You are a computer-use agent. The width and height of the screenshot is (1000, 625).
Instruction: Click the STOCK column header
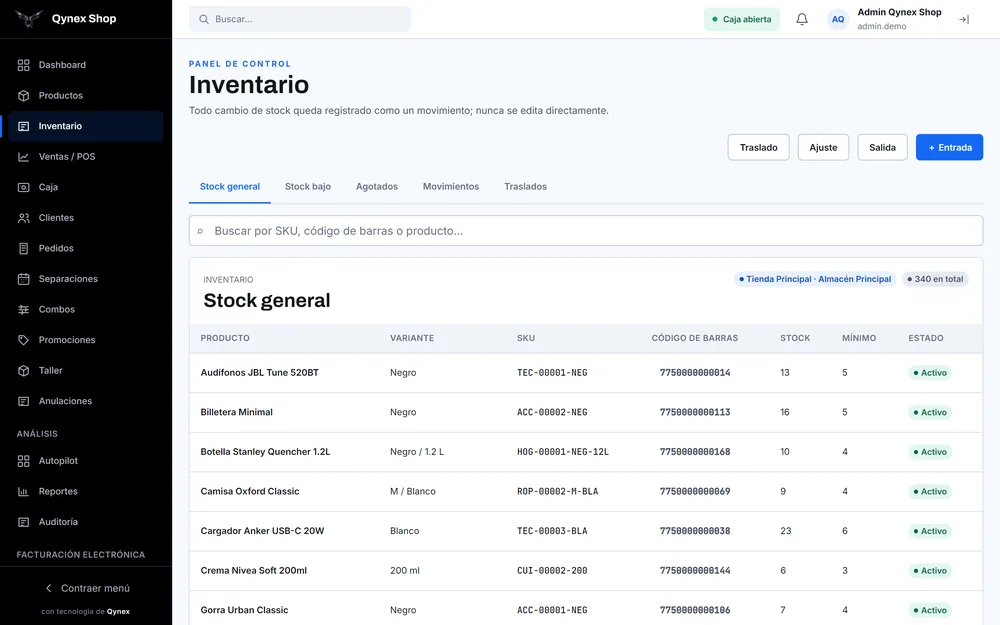[x=795, y=338]
